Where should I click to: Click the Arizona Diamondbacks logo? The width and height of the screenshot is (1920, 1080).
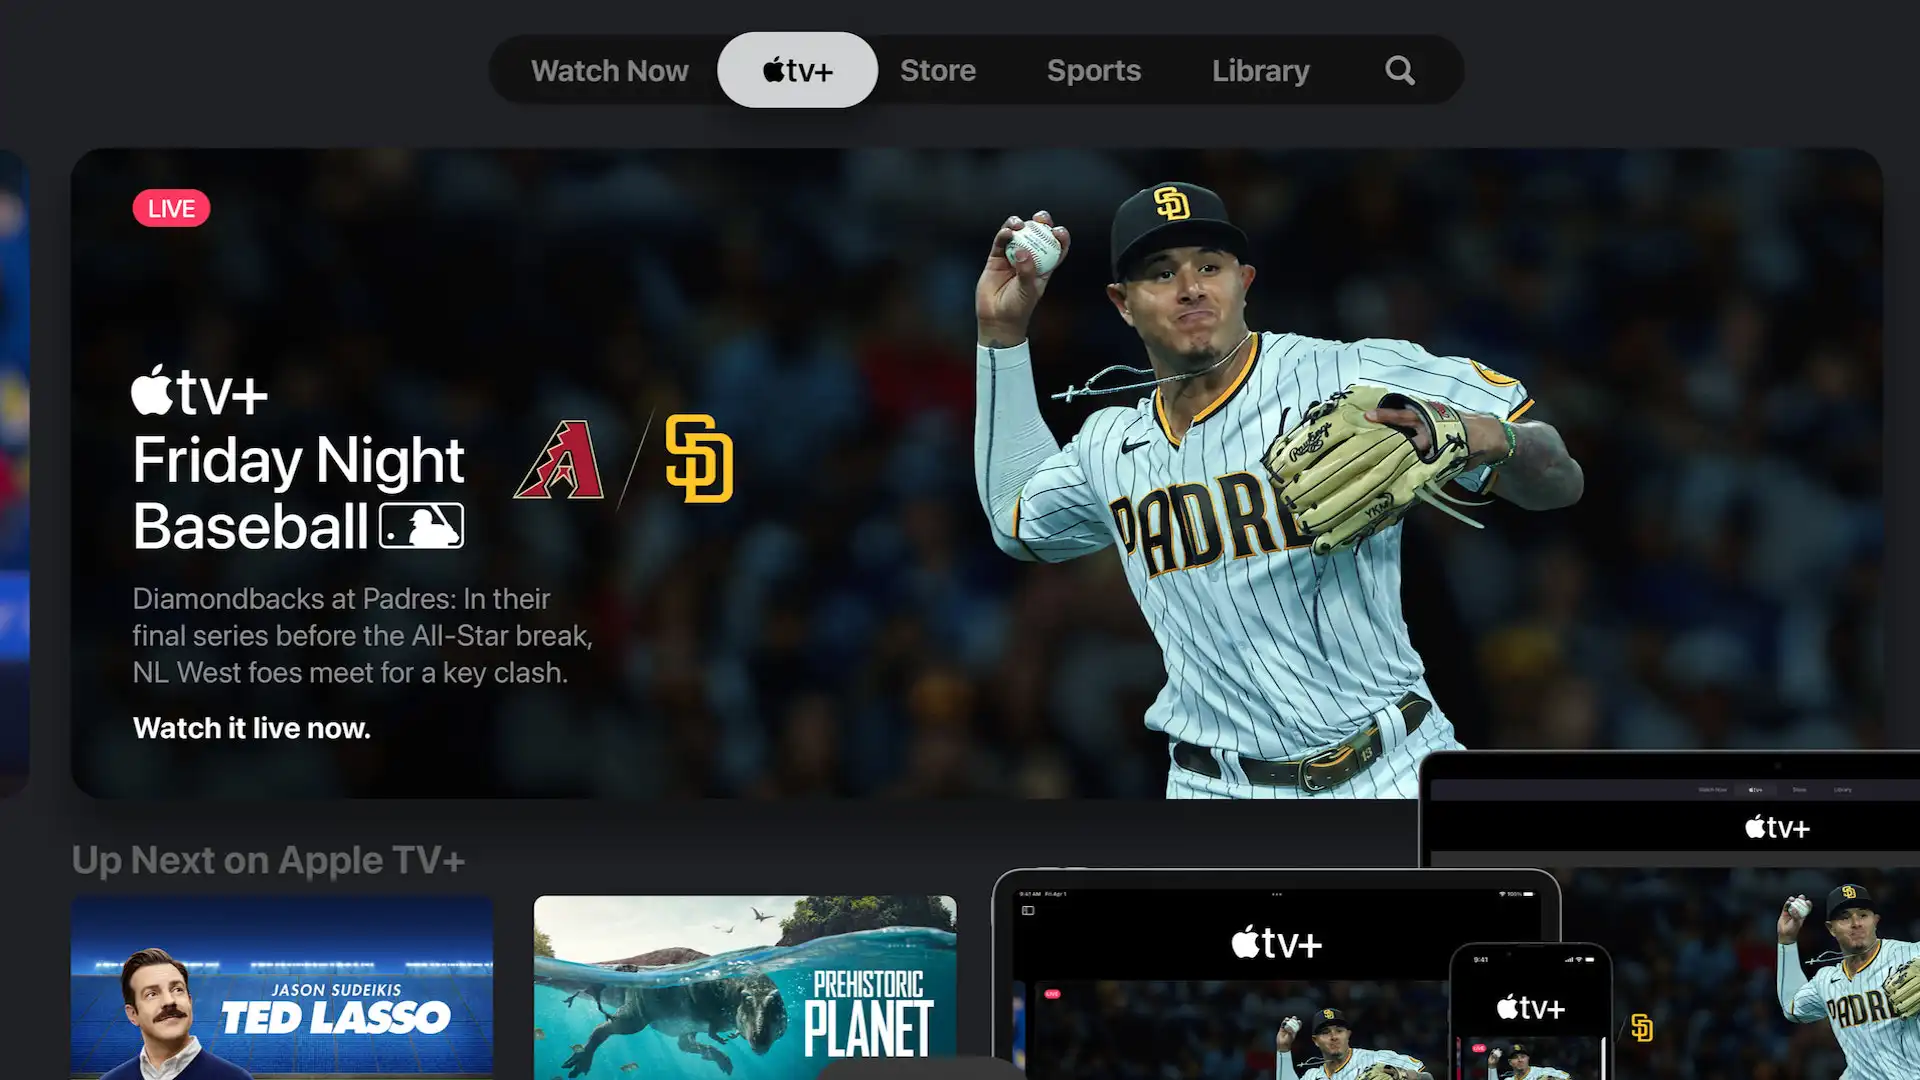point(560,460)
